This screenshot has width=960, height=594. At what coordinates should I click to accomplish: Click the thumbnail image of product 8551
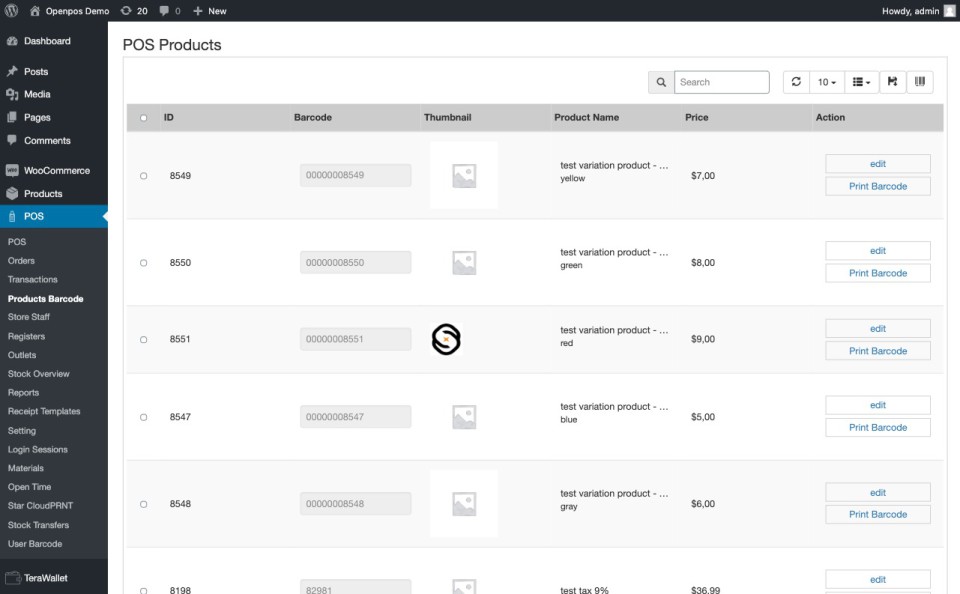pos(446,340)
